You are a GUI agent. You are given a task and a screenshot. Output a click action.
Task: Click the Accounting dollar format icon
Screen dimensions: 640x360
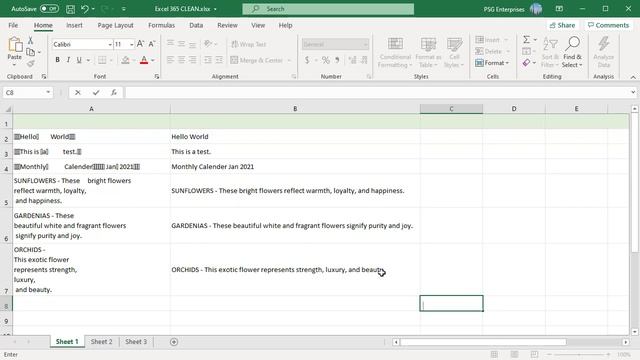[x=307, y=60]
